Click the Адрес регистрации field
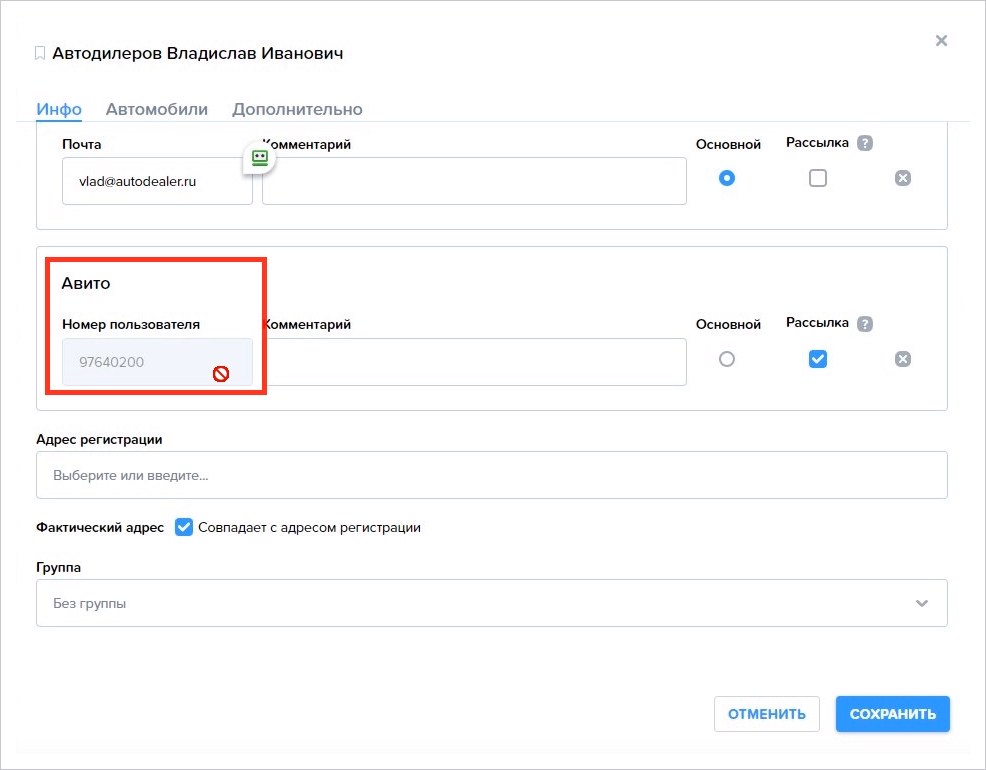986x770 pixels. coord(492,475)
